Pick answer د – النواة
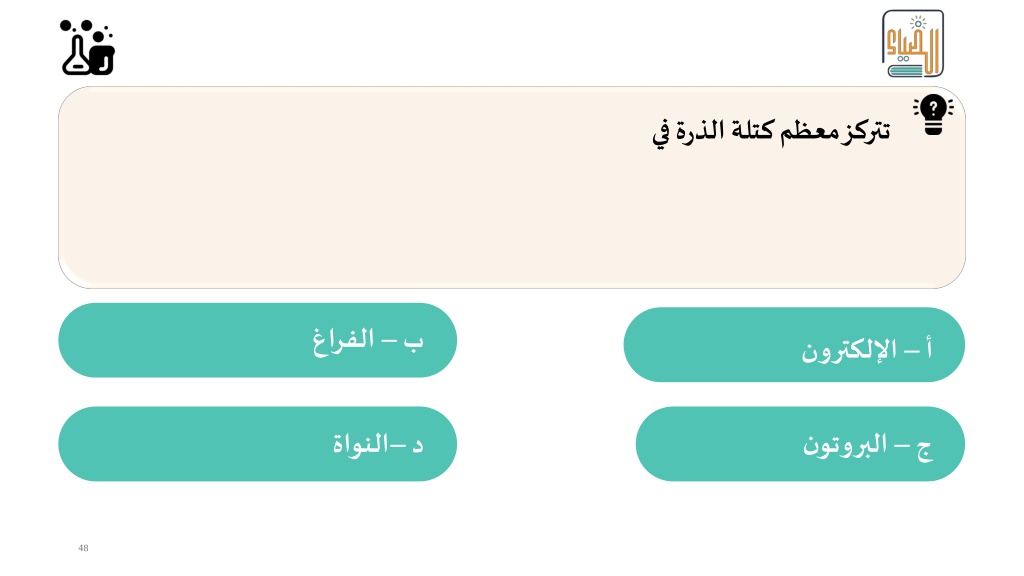 click(x=257, y=444)
